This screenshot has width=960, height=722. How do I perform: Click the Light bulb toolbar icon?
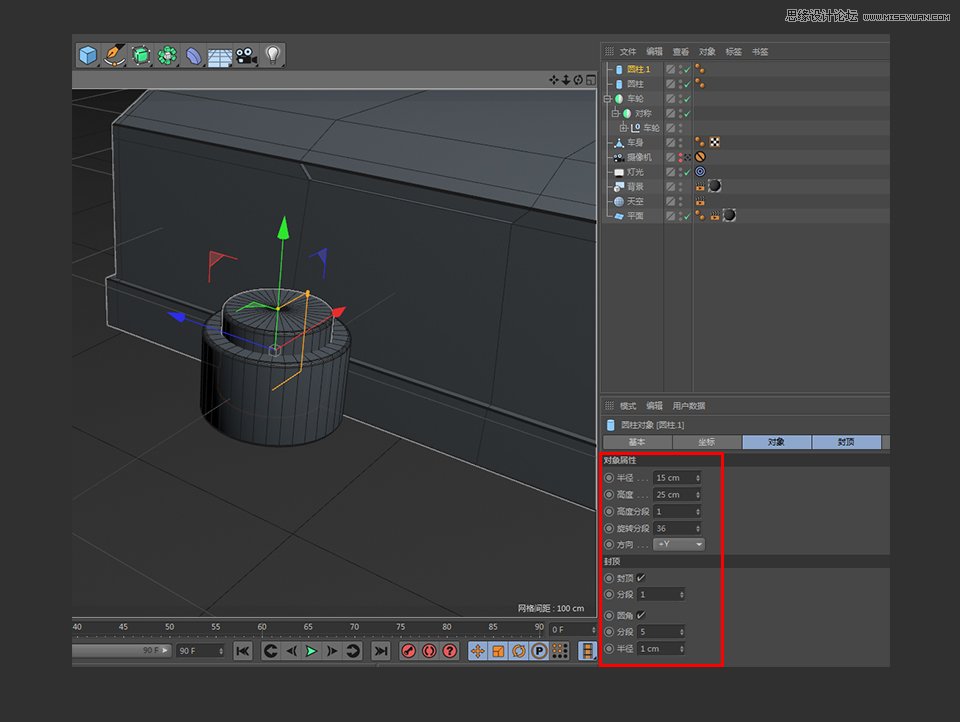coord(272,56)
